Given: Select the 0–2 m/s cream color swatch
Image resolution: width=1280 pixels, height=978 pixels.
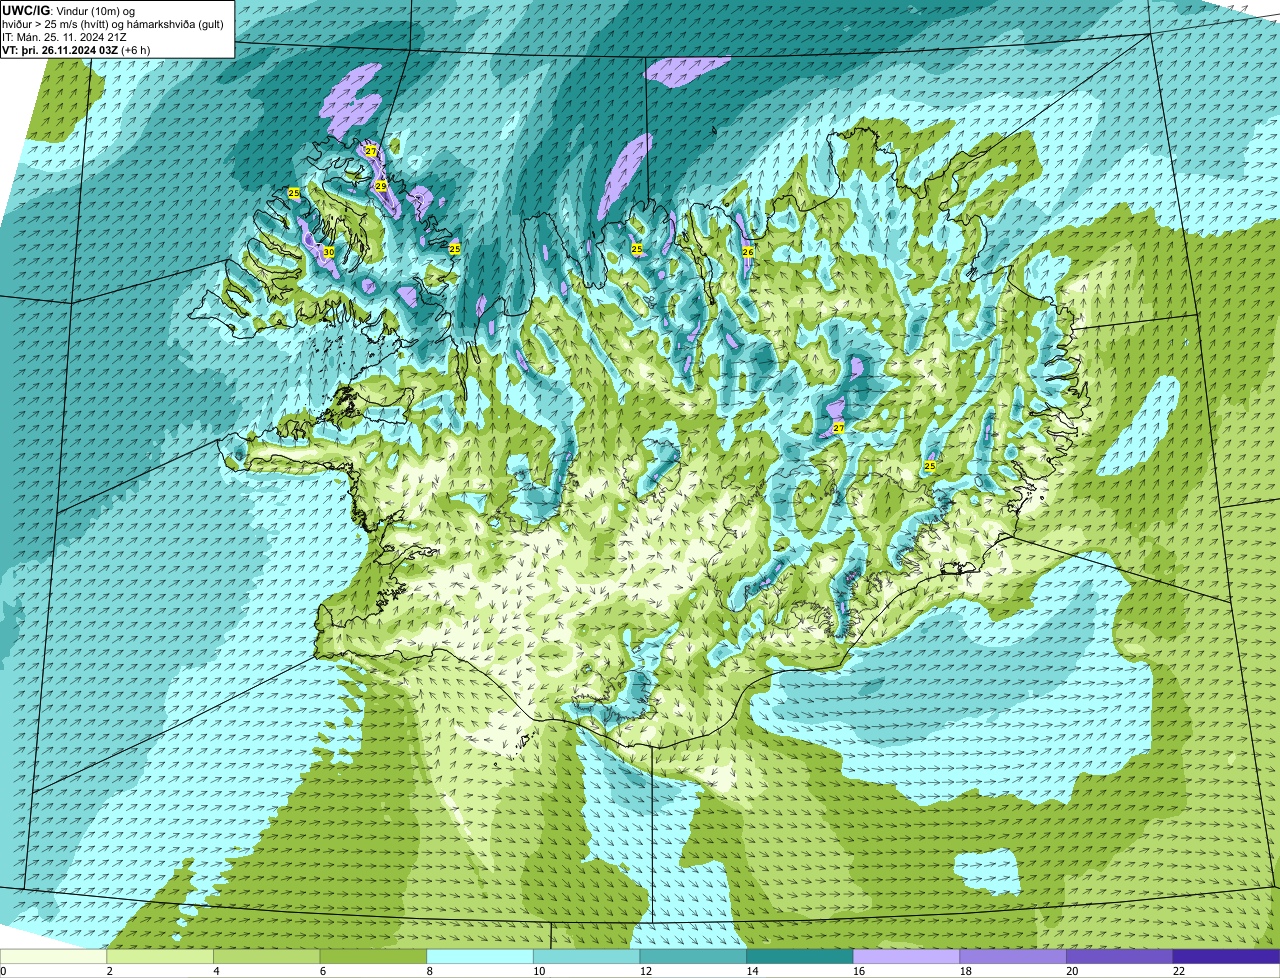Looking at the screenshot, I should pos(54,956).
